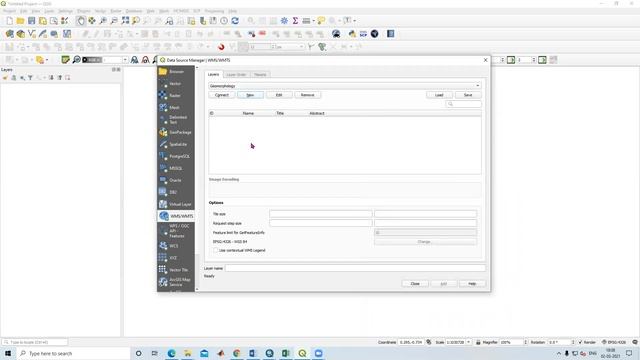This screenshot has height=360, width=640.
Task: Select WCS in the source sidebar
Action: click(x=176, y=246)
